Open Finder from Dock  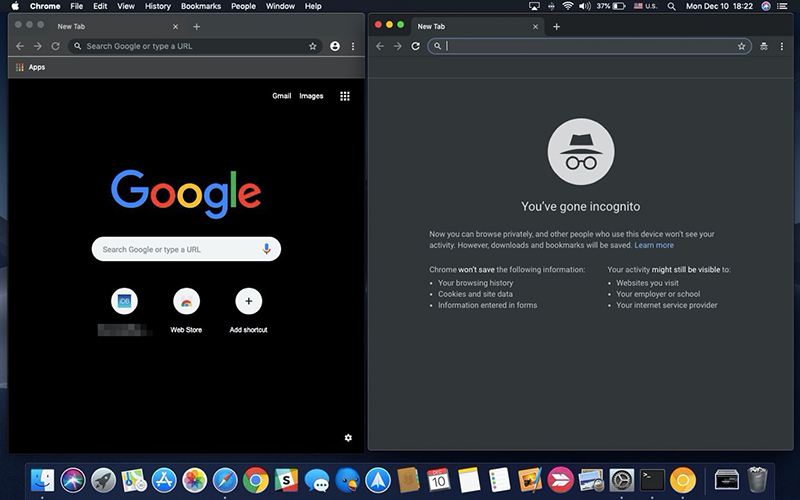tap(42, 480)
